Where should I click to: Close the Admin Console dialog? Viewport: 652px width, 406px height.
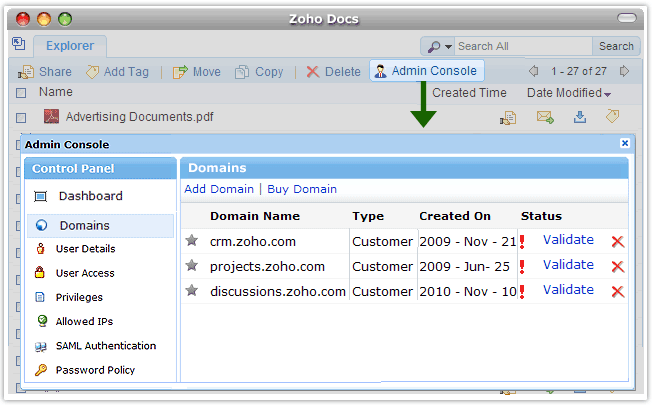tap(625, 143)
